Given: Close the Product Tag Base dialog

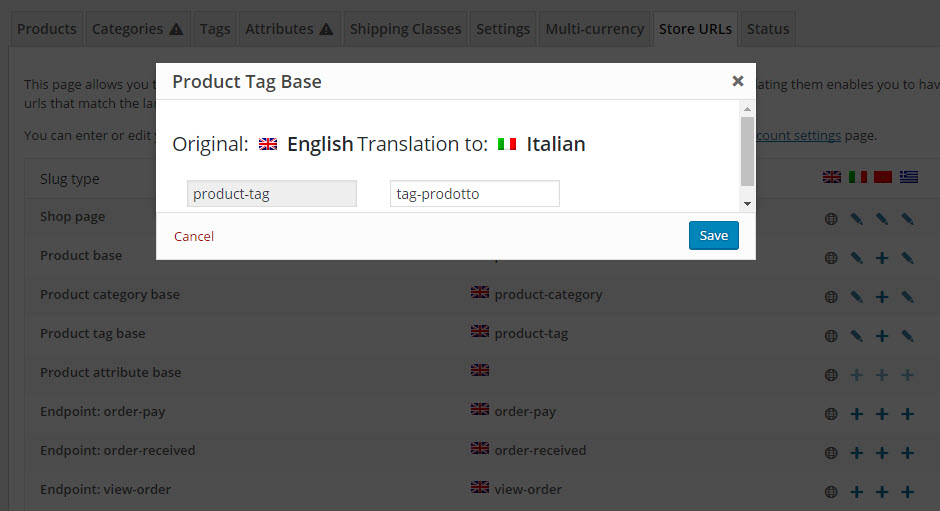Looking at the screenshot, I should click(x=737, y=81).
